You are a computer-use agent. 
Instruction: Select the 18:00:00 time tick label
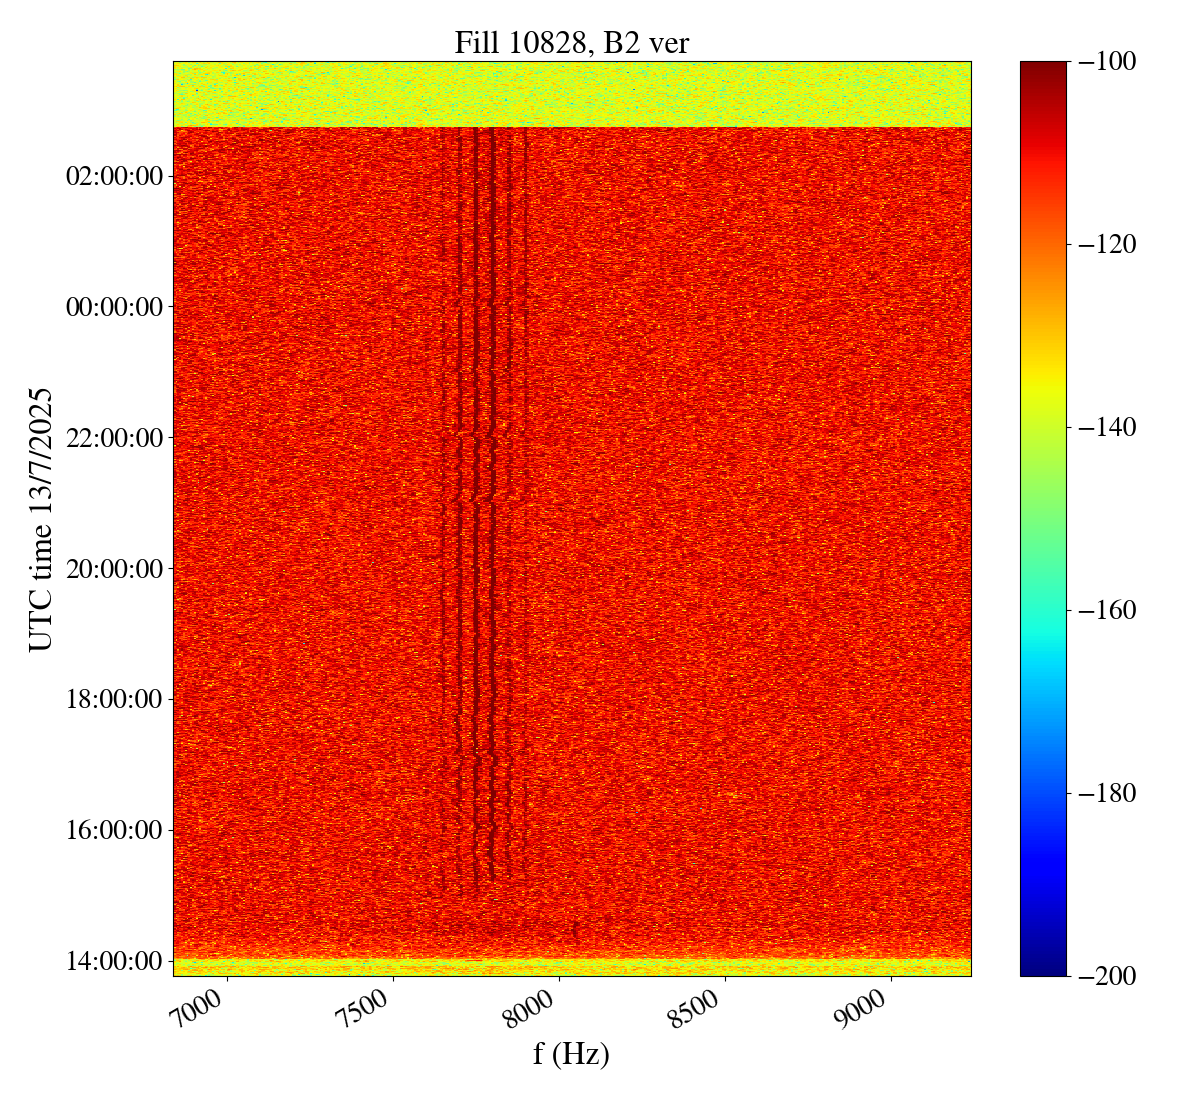coord(113,699)
